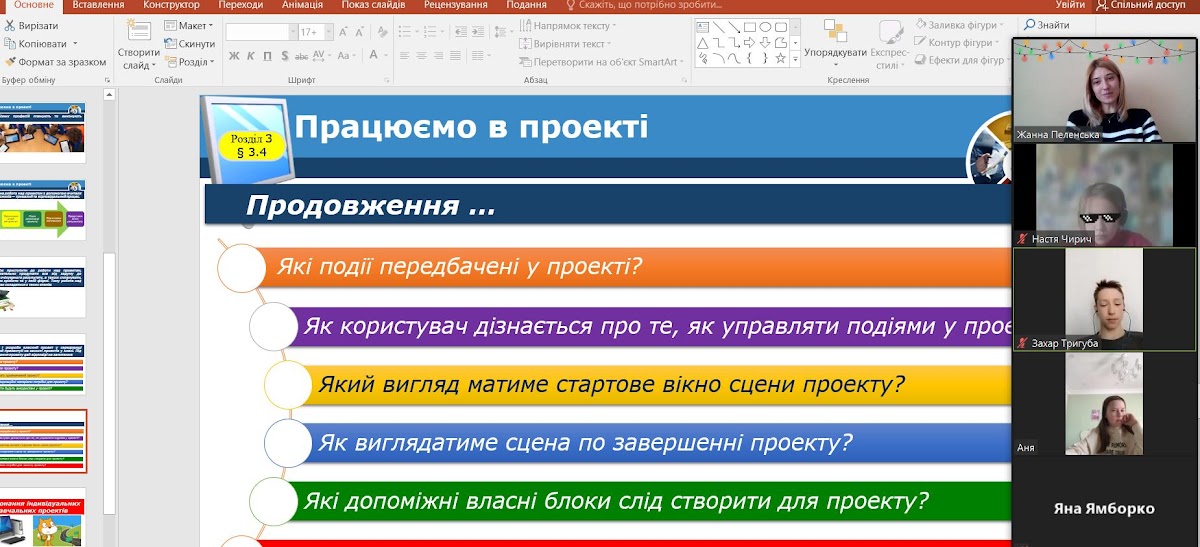The image size is (1200, 547).
Task: Open the Layout (Макет) dropdown
Action: (x=188, y=26)
